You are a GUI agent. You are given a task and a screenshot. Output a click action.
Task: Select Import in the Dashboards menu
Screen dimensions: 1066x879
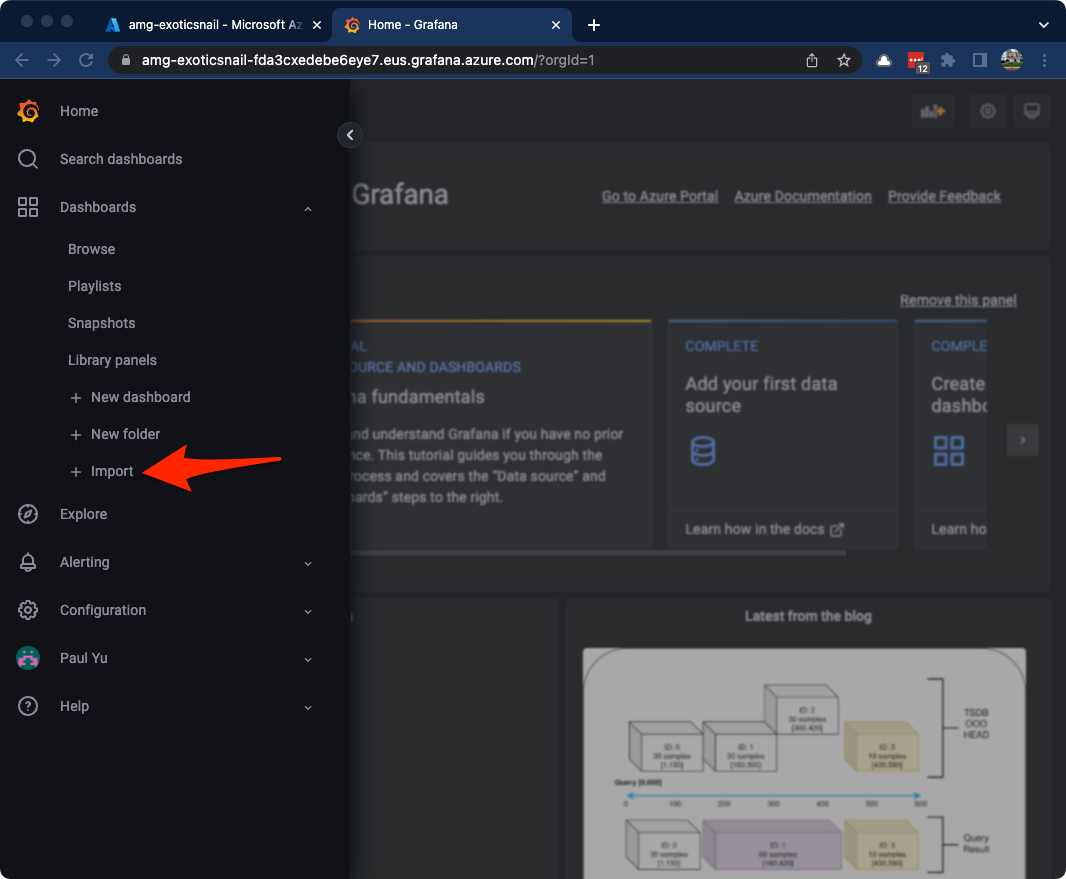111,471
